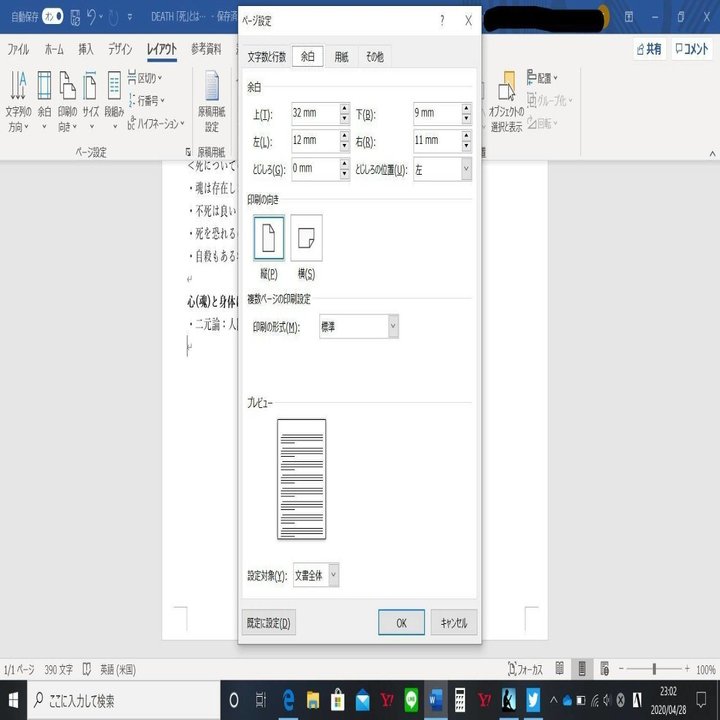Image resolution: width=720 pixels, height=720 pixels.
Task: Click the とじしろ gutter field (0 mm)
Action: [315, 169]
